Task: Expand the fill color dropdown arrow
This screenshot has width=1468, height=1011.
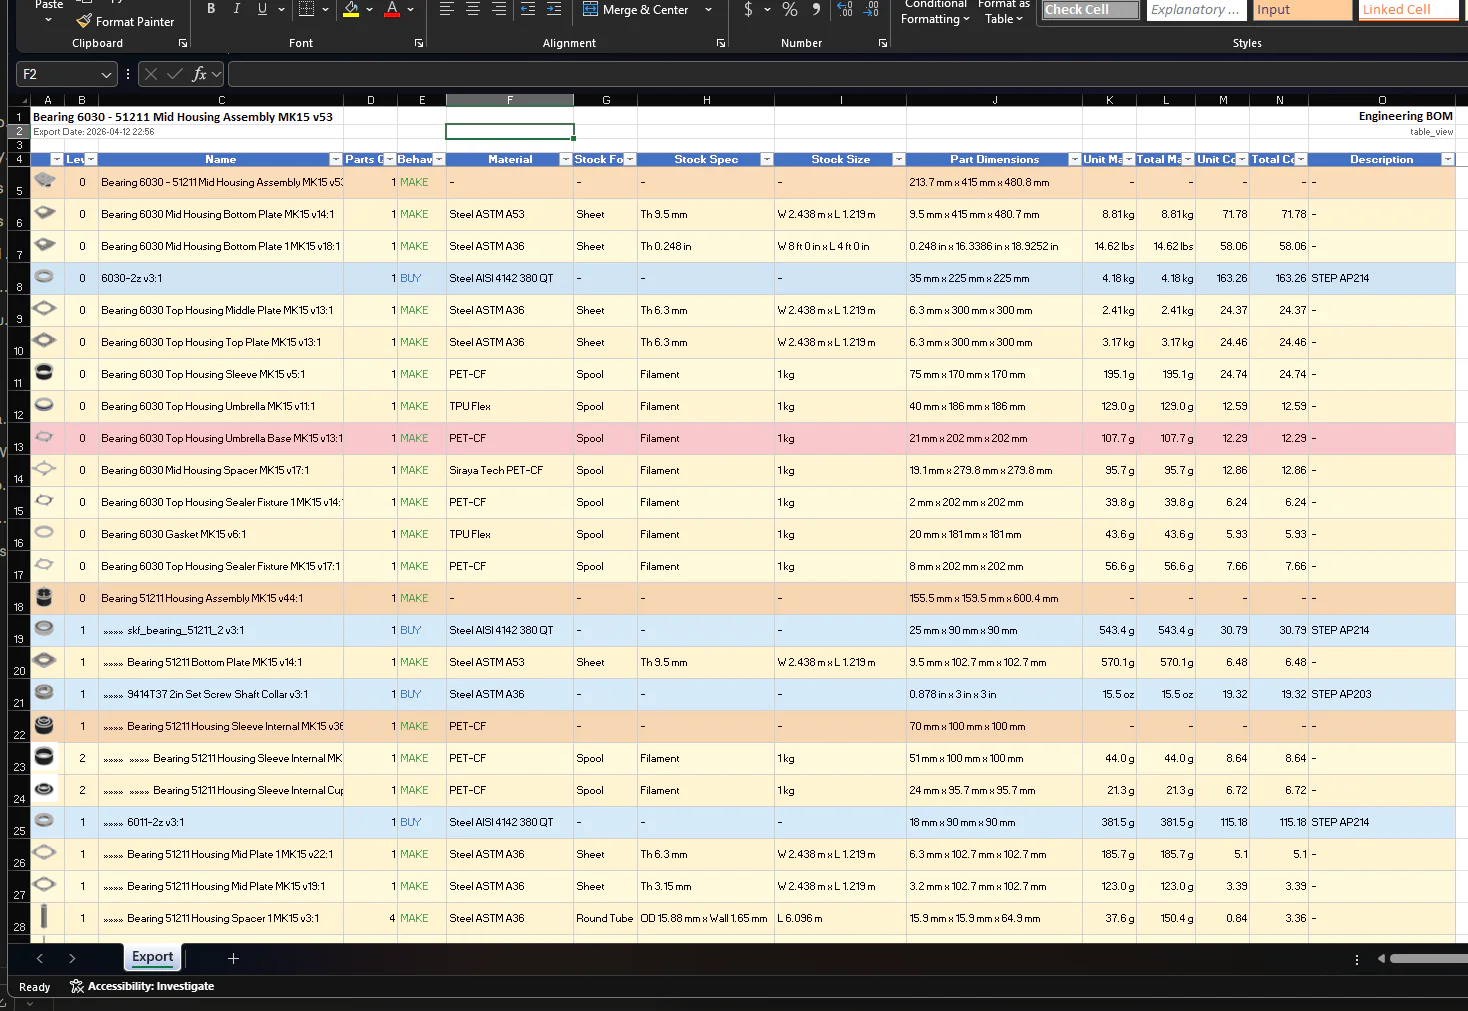Action: click(x=370, y=9)
